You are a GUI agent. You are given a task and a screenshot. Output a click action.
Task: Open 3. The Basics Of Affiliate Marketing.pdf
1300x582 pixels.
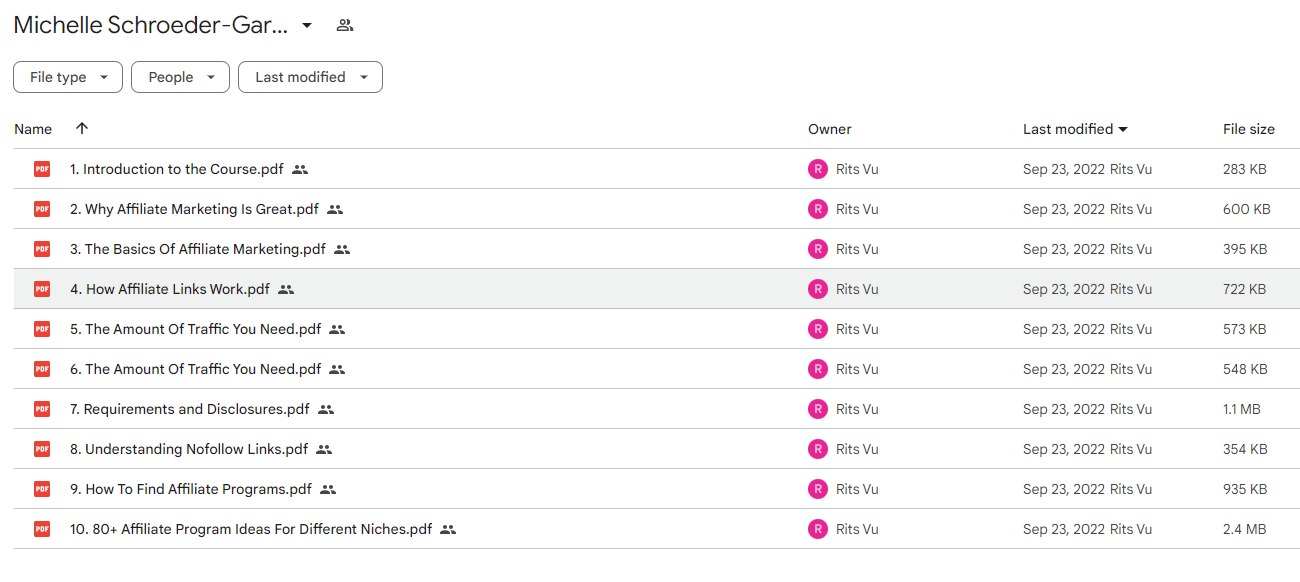point(198,249)
